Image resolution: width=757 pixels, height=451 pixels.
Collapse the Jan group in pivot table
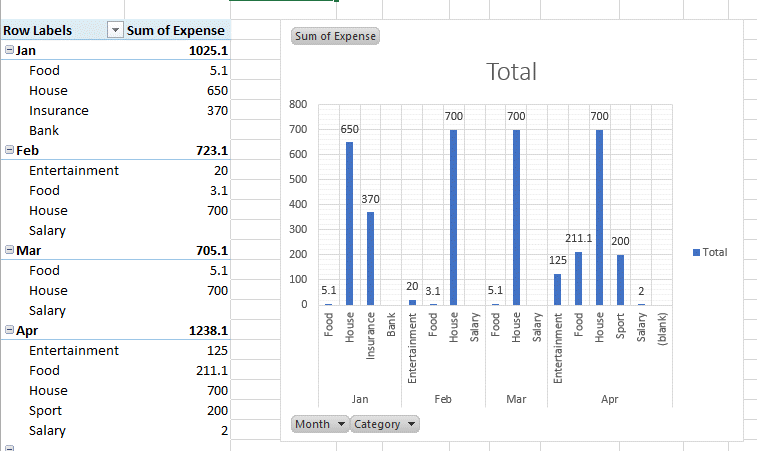(9, 50)
